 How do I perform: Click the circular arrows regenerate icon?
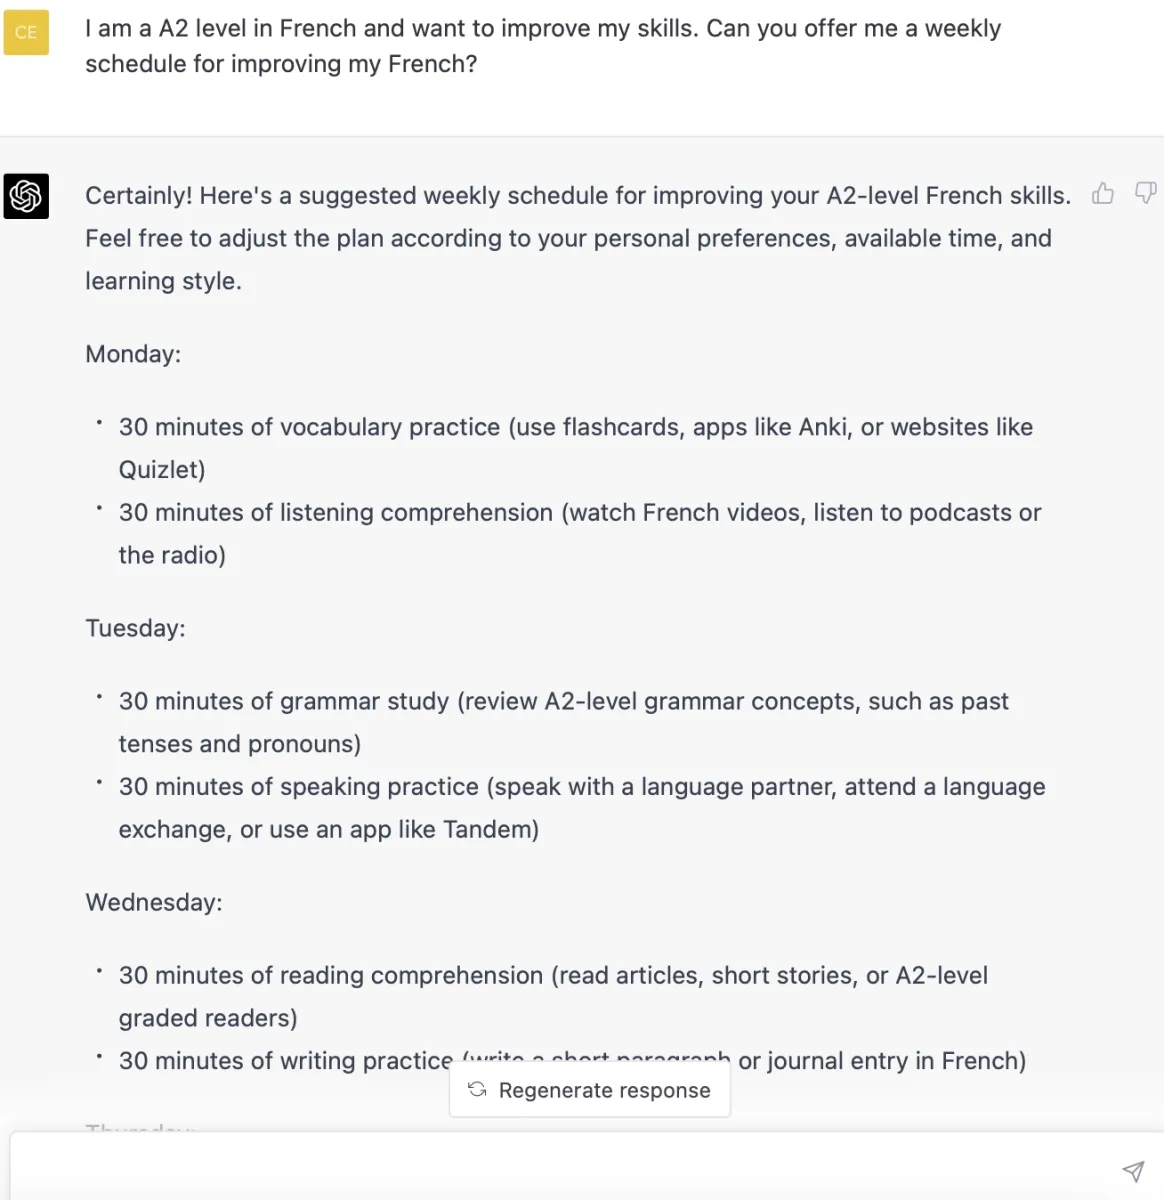[x=477, y=1090]
